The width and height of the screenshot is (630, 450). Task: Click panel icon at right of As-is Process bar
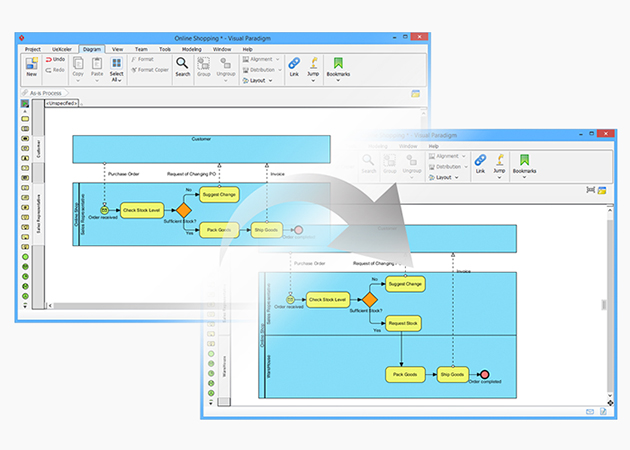[415, 94]
